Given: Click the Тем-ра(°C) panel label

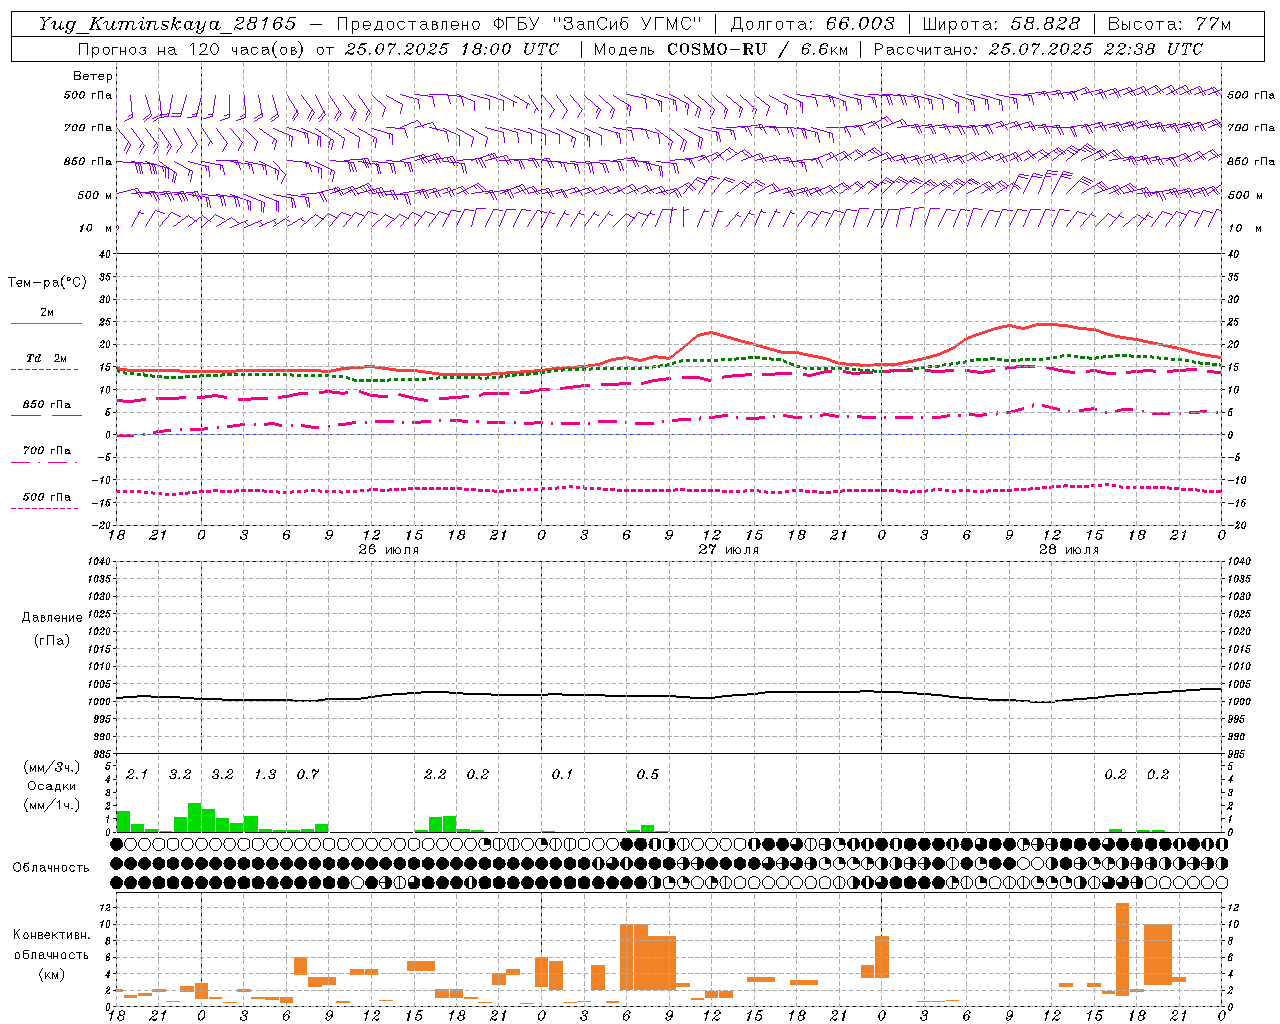Looking at the screenshot, I should point(48,283).
